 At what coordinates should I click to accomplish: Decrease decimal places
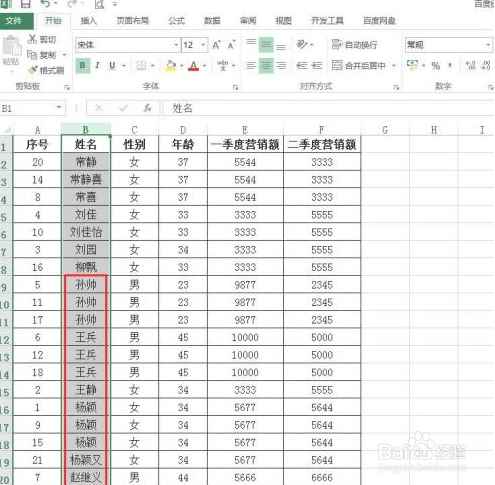pos(486,66)
